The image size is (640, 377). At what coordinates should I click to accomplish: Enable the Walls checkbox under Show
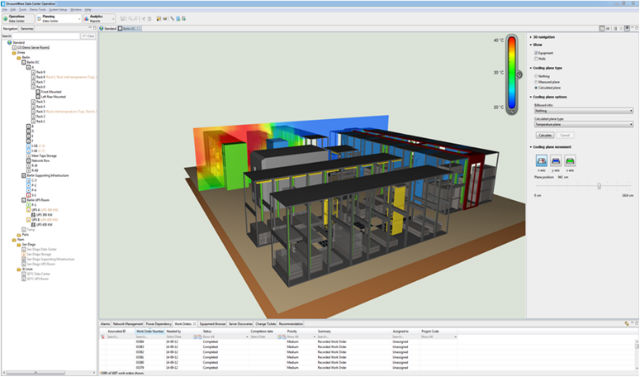coord(536,59)
